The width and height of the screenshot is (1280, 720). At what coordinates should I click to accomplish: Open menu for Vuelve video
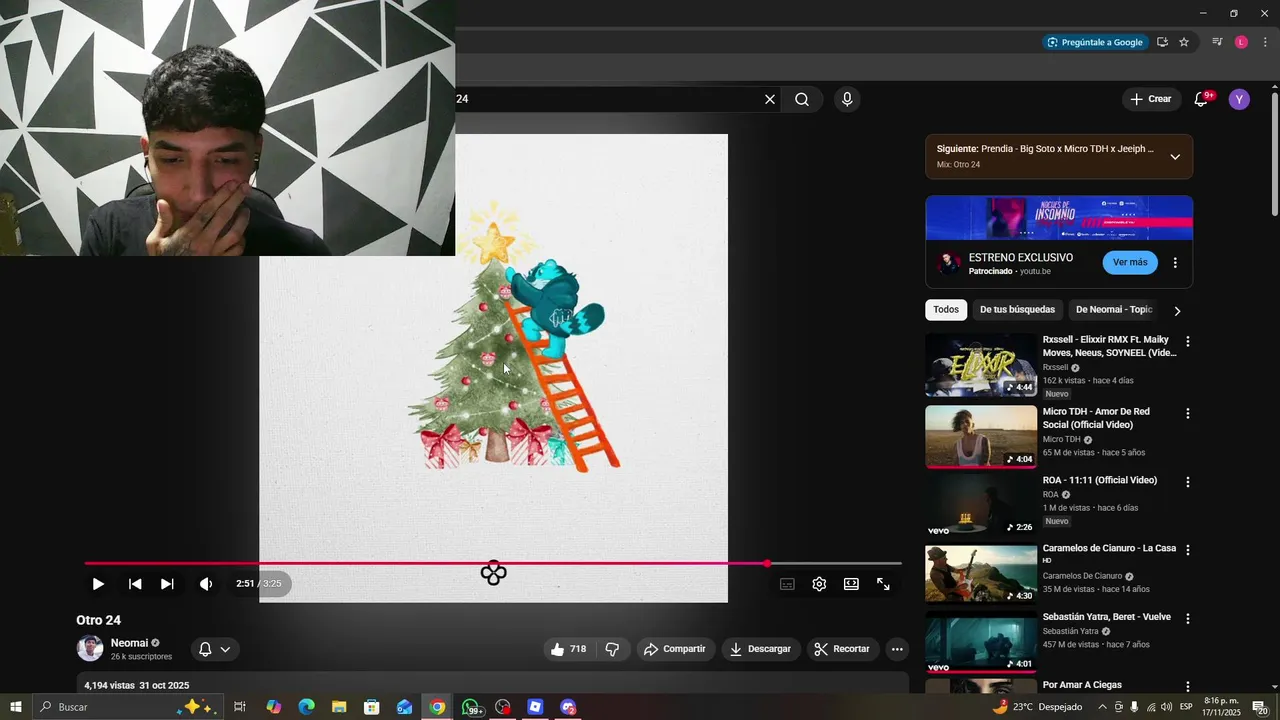tap(1188, 619)
